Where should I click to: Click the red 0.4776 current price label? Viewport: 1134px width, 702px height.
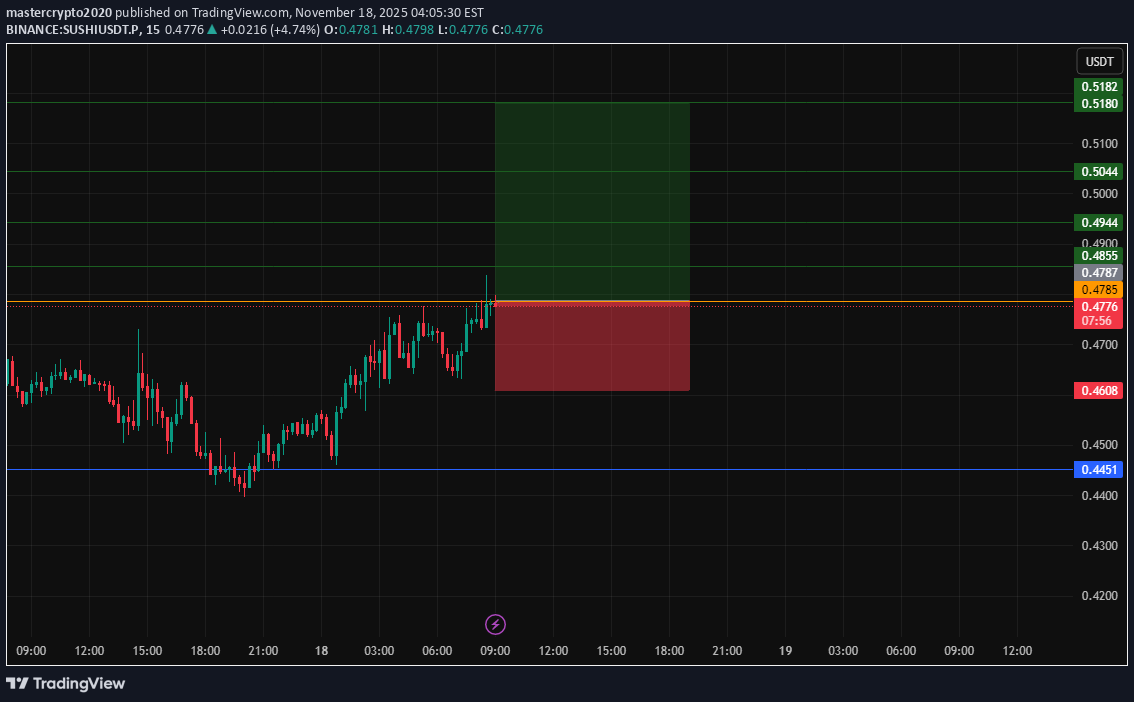(1099, 306)
